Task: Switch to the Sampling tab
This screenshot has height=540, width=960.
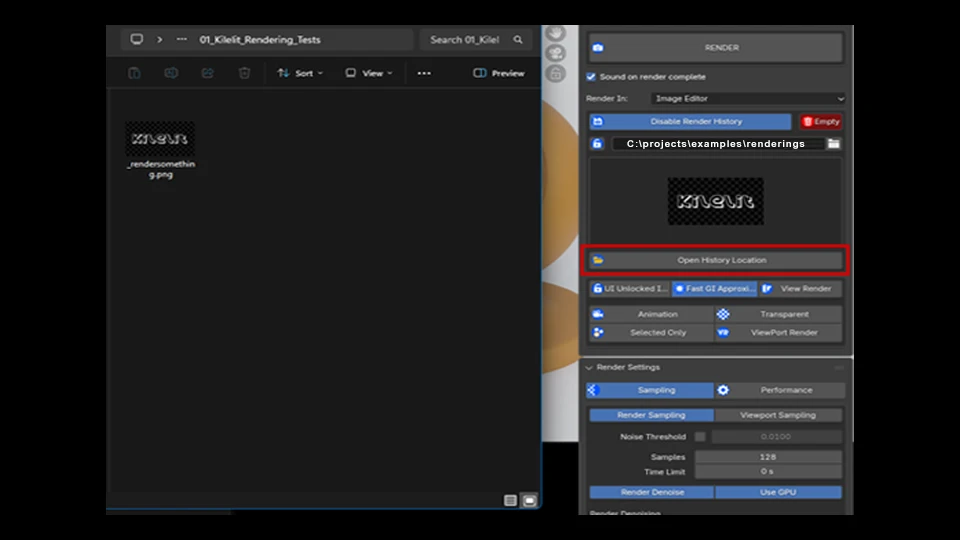Action: click(650, 390)
